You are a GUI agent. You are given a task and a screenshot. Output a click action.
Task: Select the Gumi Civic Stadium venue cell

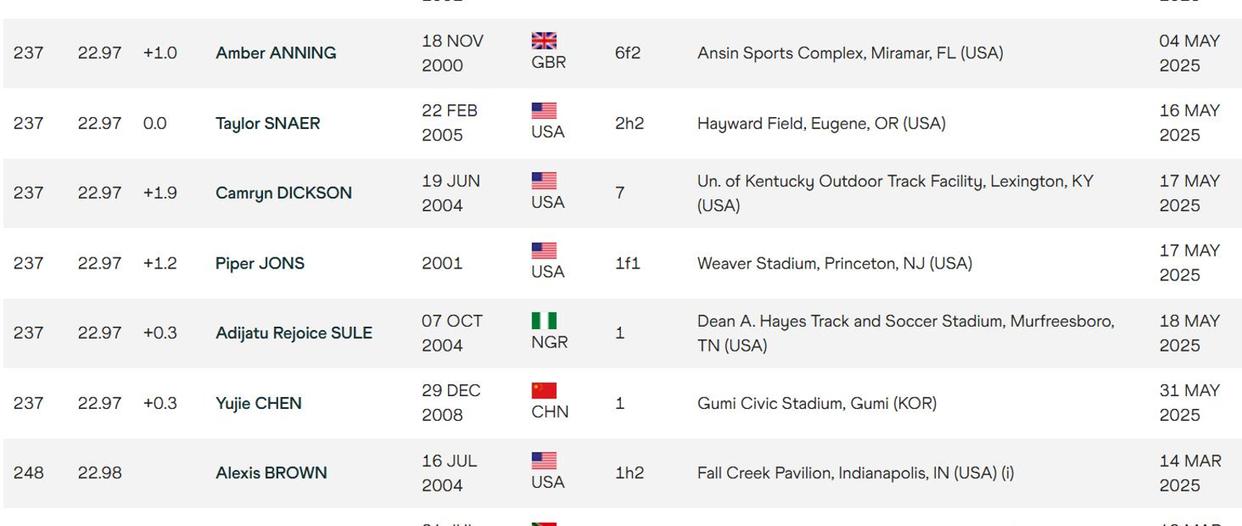(x=817, y=403)
